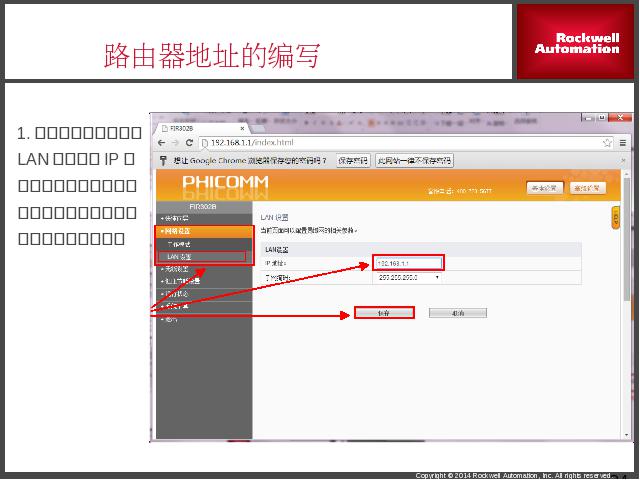Click the scrollbar up arrow
This screenshot has height=480, width=640.
(x=627, y=173)
